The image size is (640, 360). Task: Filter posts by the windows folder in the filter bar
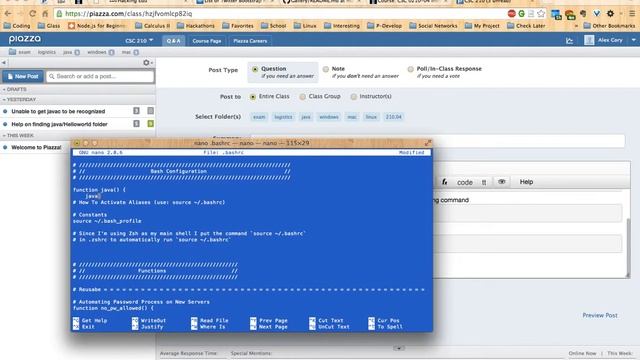[x=100, y=52]
